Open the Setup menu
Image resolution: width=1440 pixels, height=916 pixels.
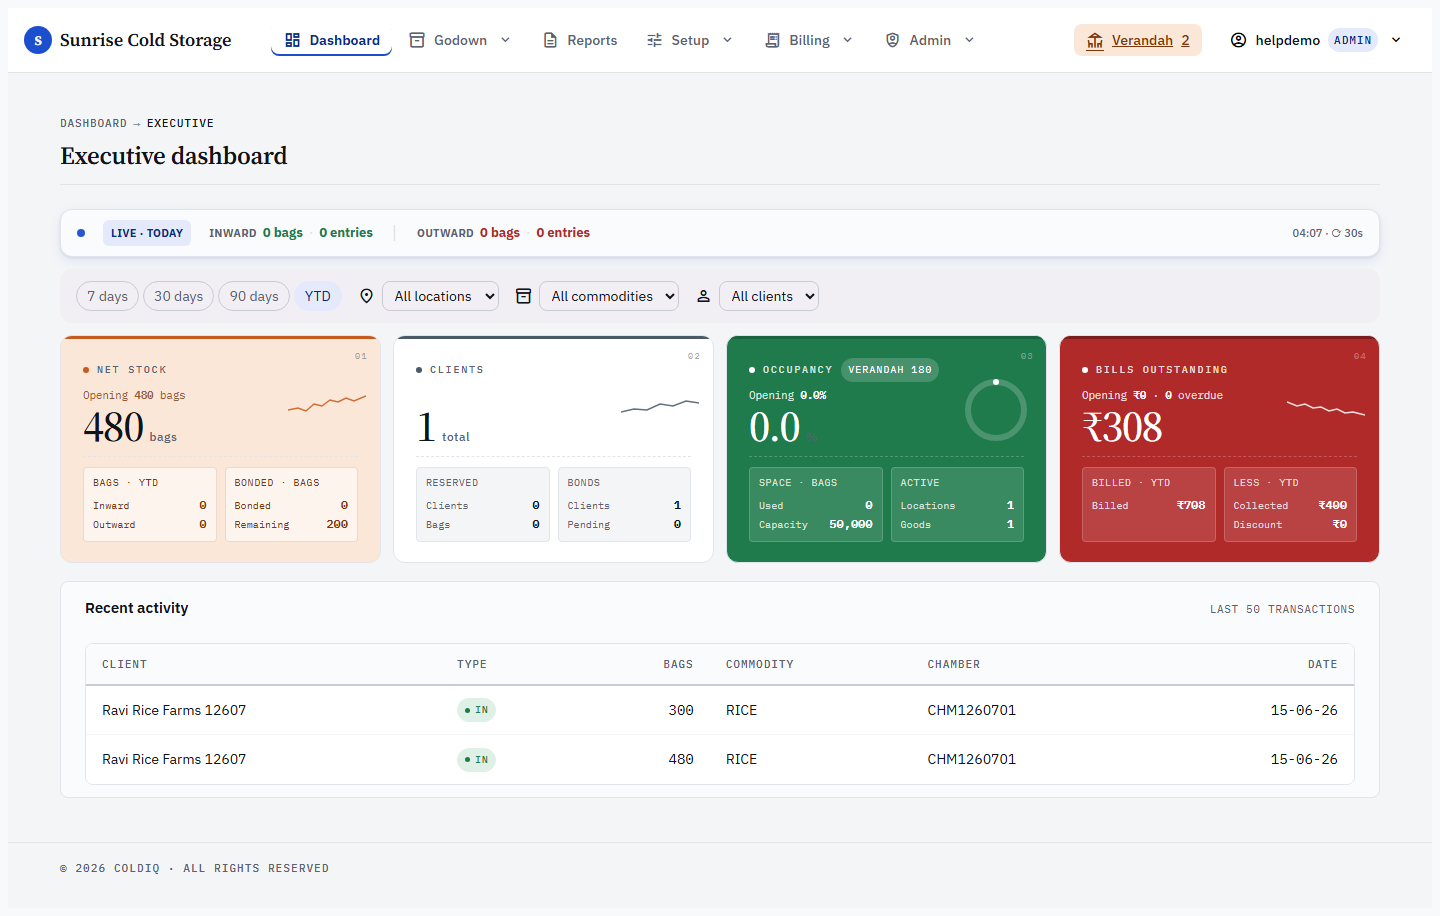pyautogui.click(x=690, y=40)
